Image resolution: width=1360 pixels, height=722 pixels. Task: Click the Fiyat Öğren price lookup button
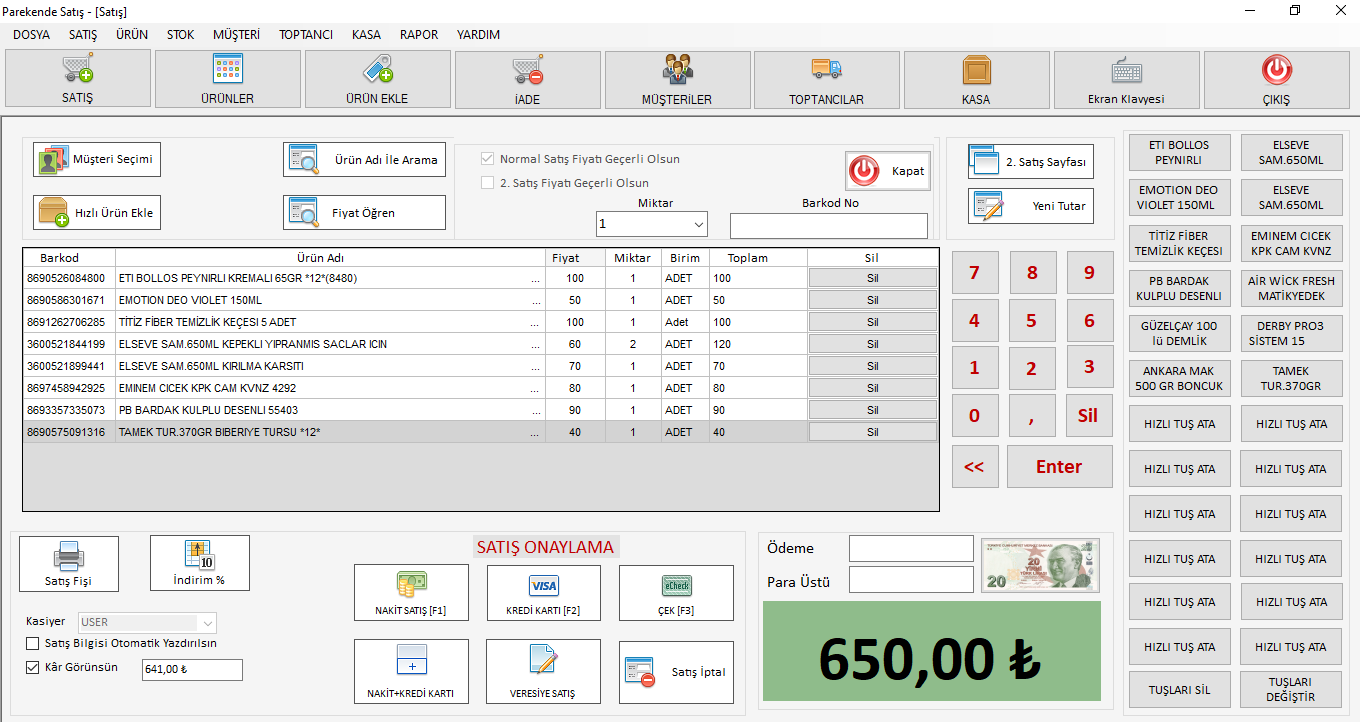(x=364, y=212)
